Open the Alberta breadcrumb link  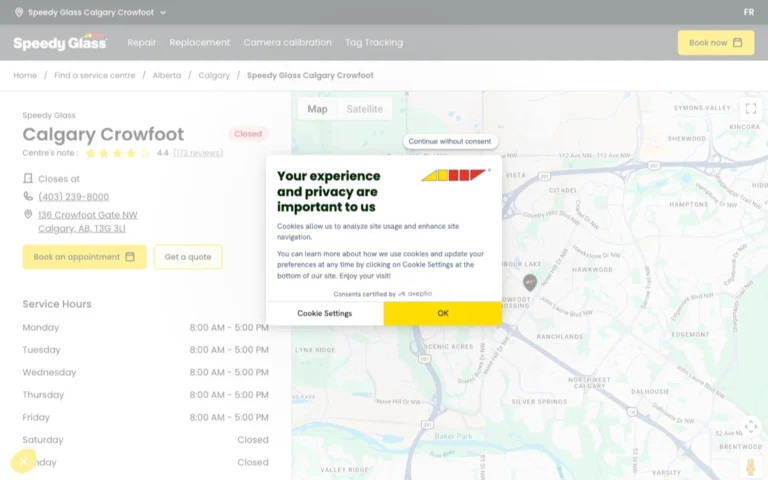[167, 75]
